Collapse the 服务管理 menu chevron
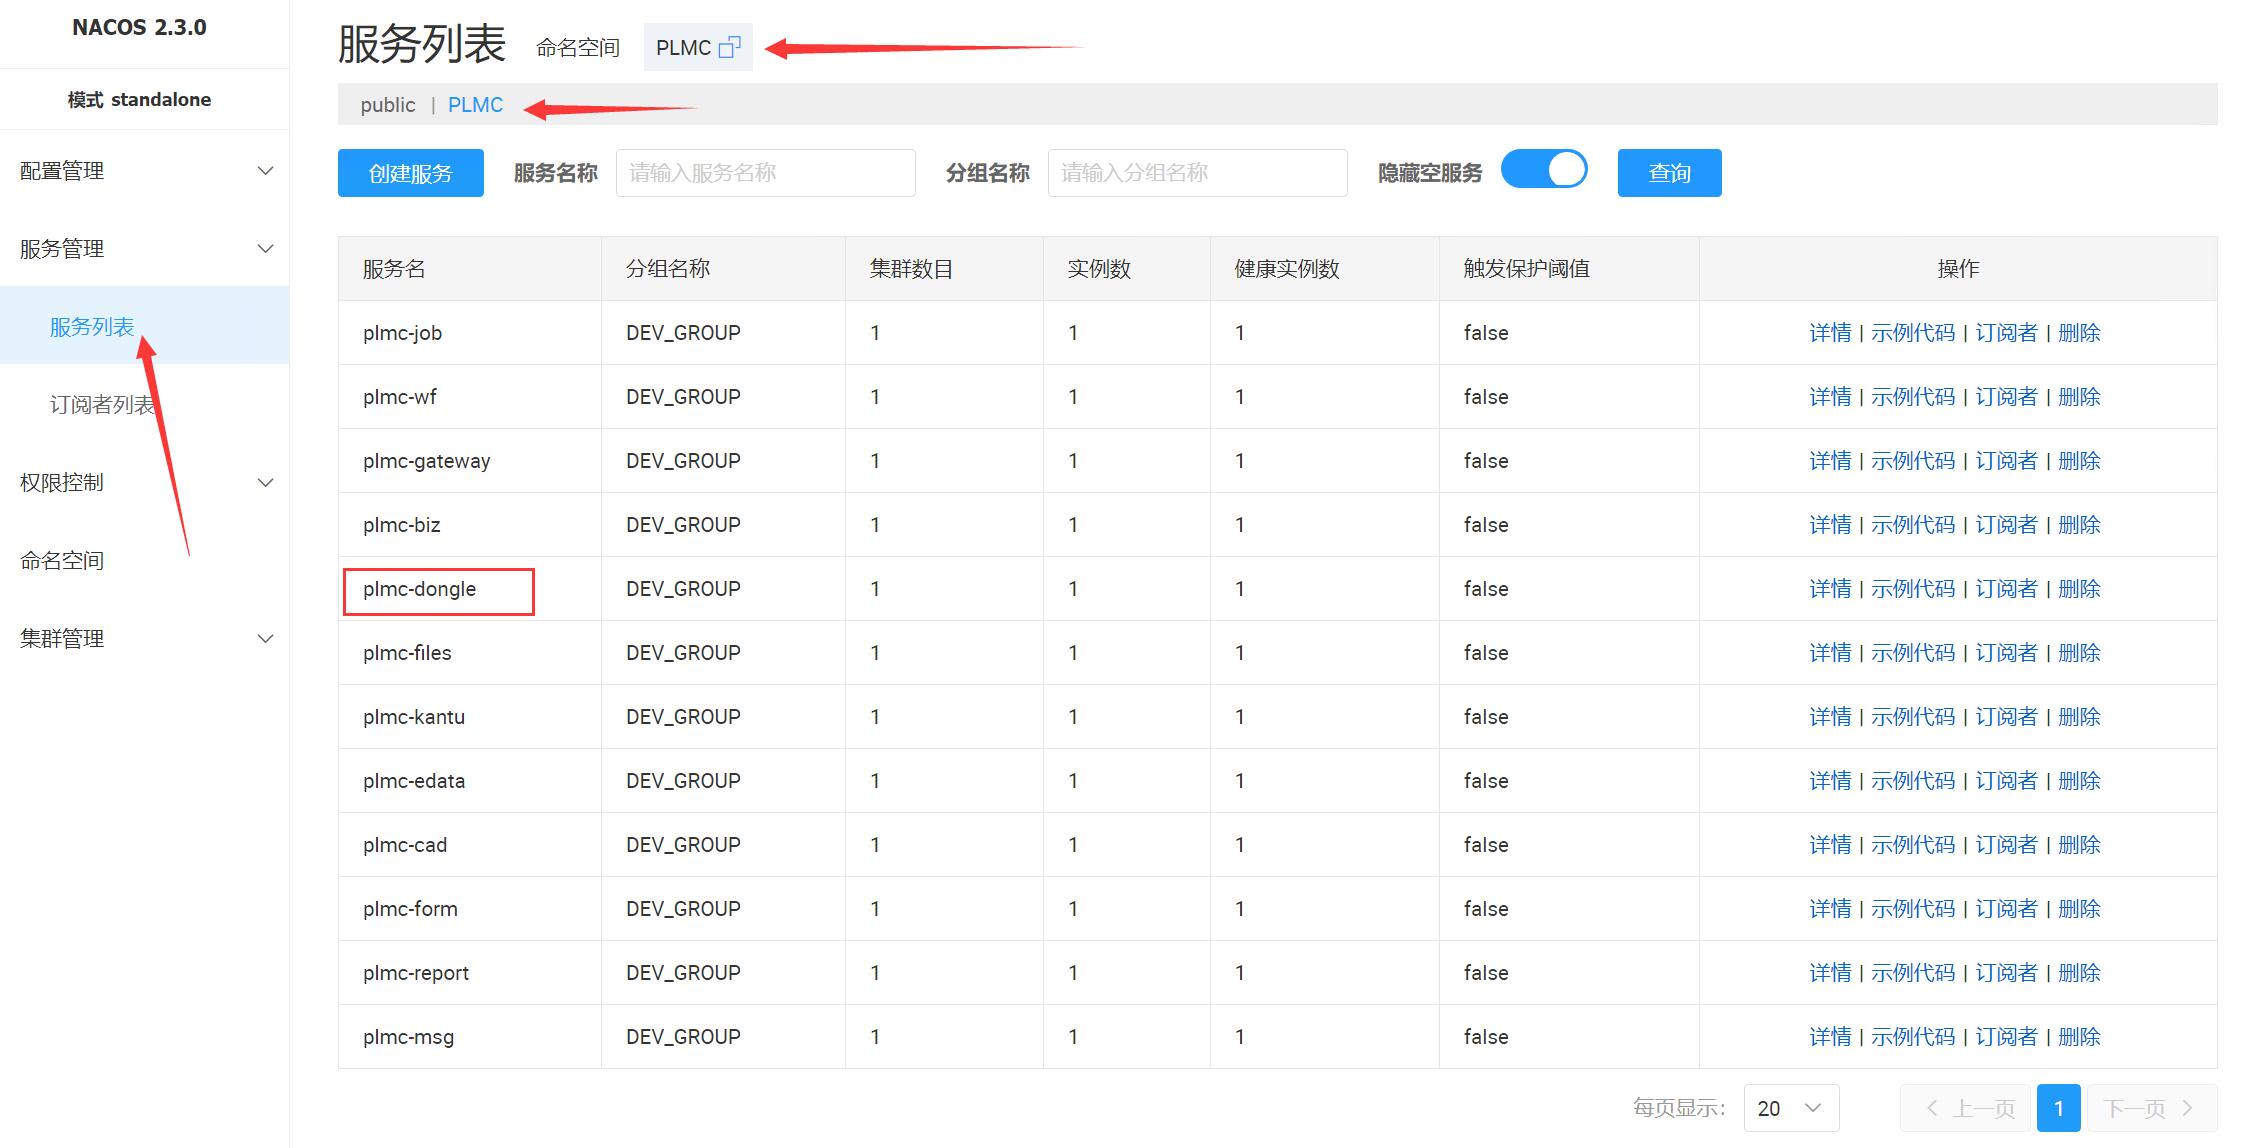This screenshot has width=2248, height=1148. (x=266, y=249)
